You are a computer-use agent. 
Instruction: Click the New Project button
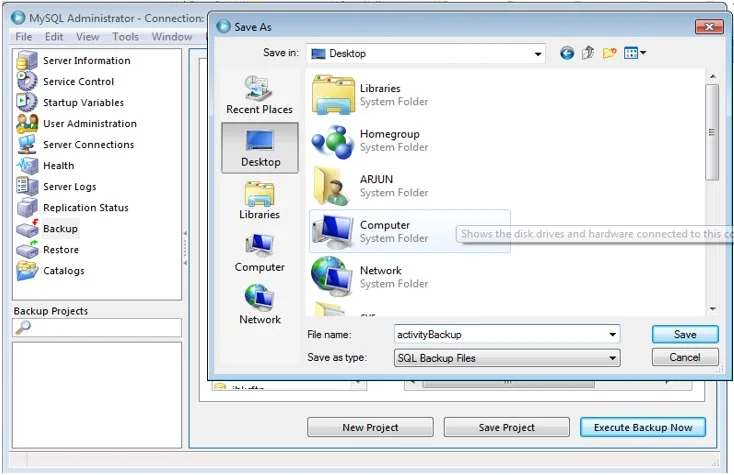pyautogui.click(x=370, y=427)
